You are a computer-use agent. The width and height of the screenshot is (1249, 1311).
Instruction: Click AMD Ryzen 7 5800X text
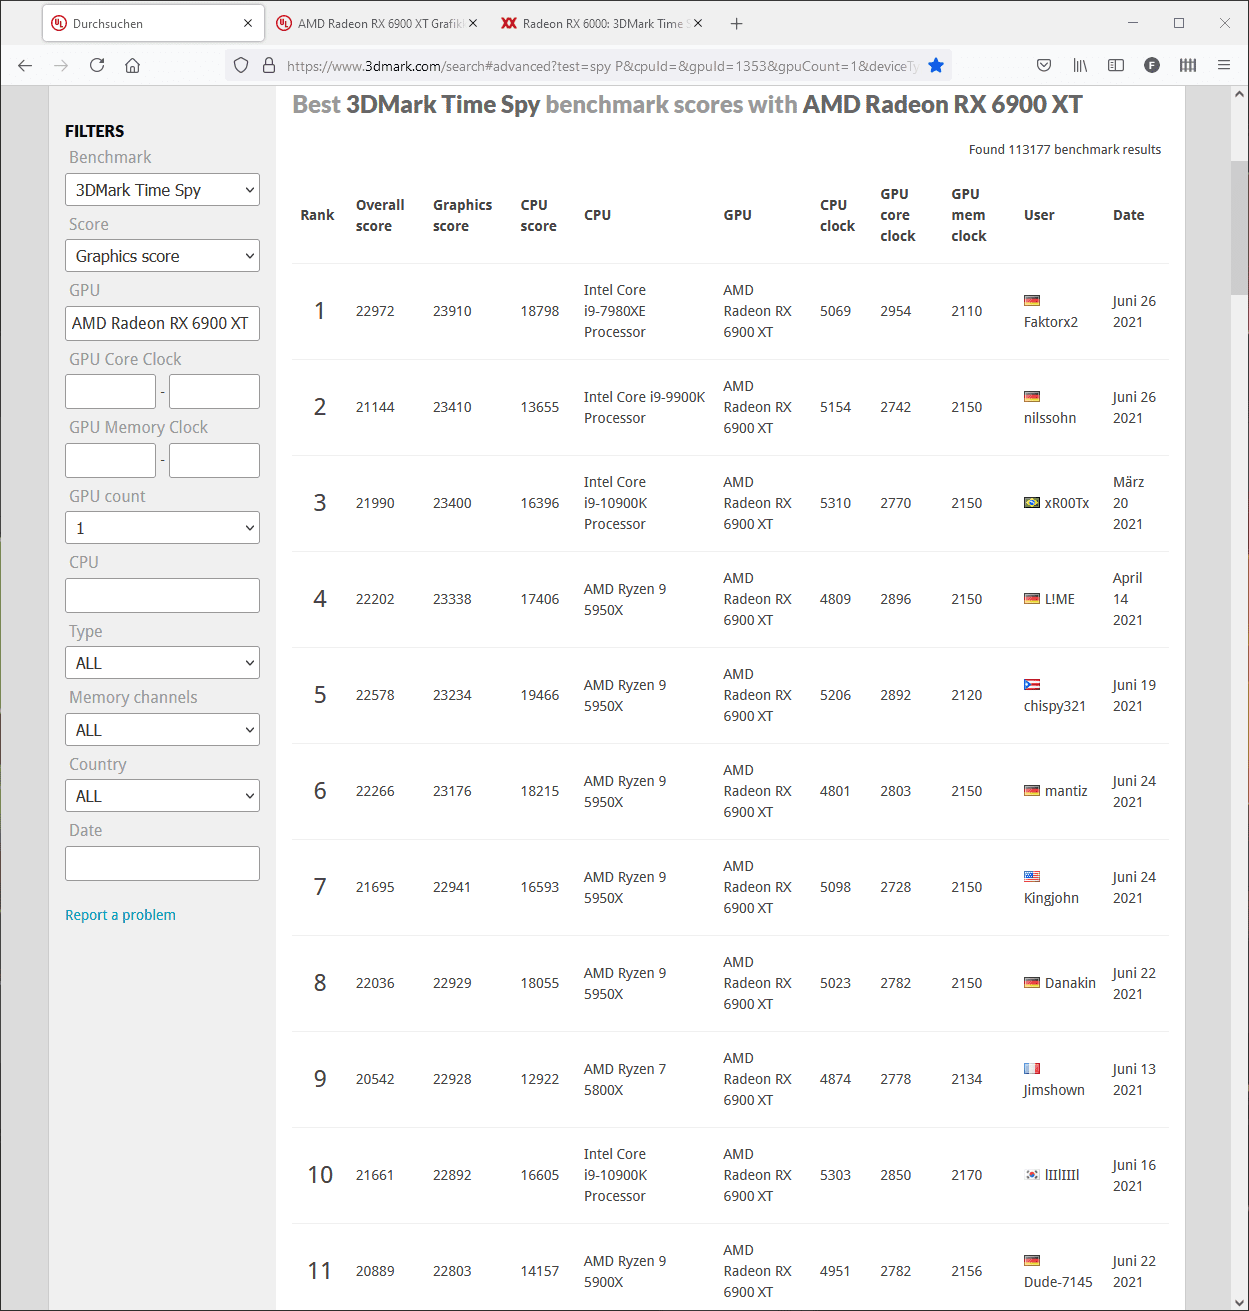point(625,1079)
